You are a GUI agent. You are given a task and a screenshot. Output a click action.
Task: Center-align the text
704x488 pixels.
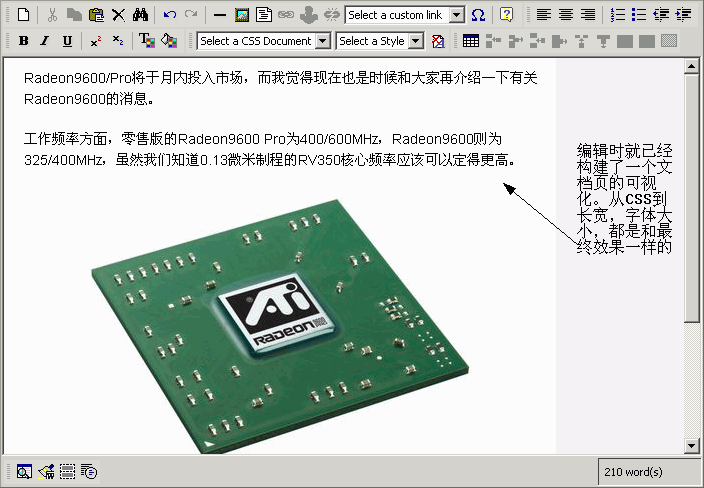(566, 15)
